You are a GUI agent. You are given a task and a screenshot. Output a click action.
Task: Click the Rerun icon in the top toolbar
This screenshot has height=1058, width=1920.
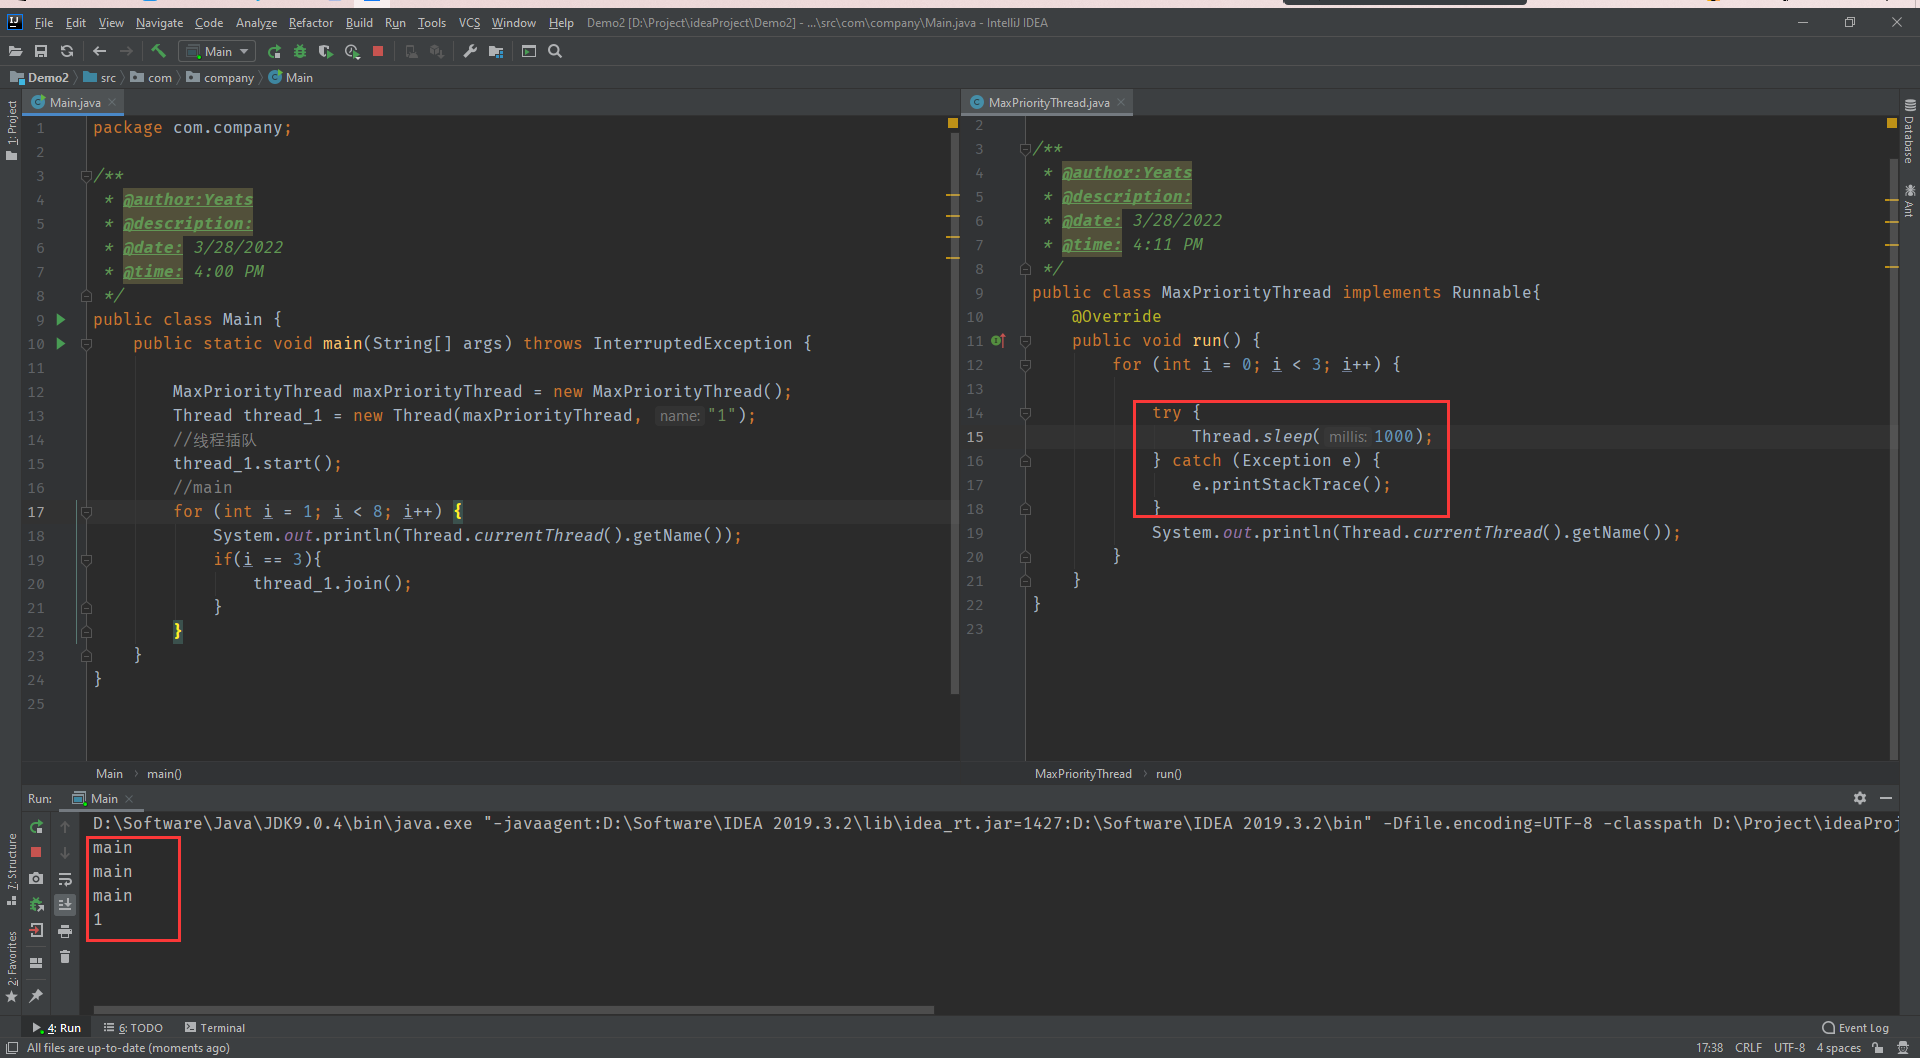[x=274, y=51]
